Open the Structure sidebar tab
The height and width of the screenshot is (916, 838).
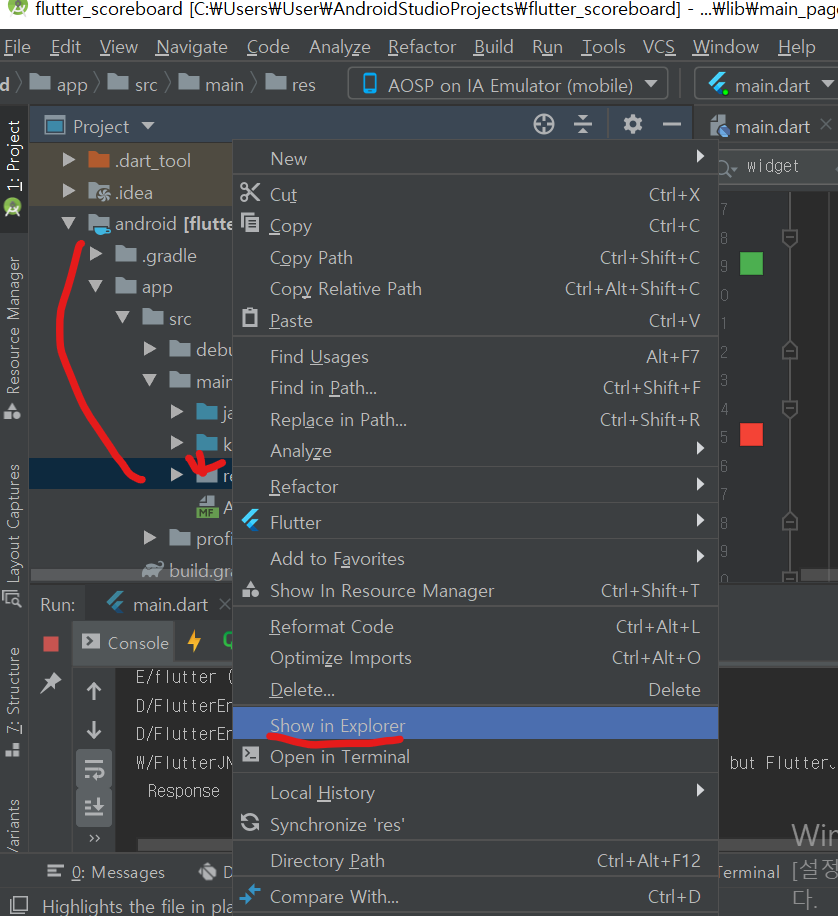tap(13, 701)
